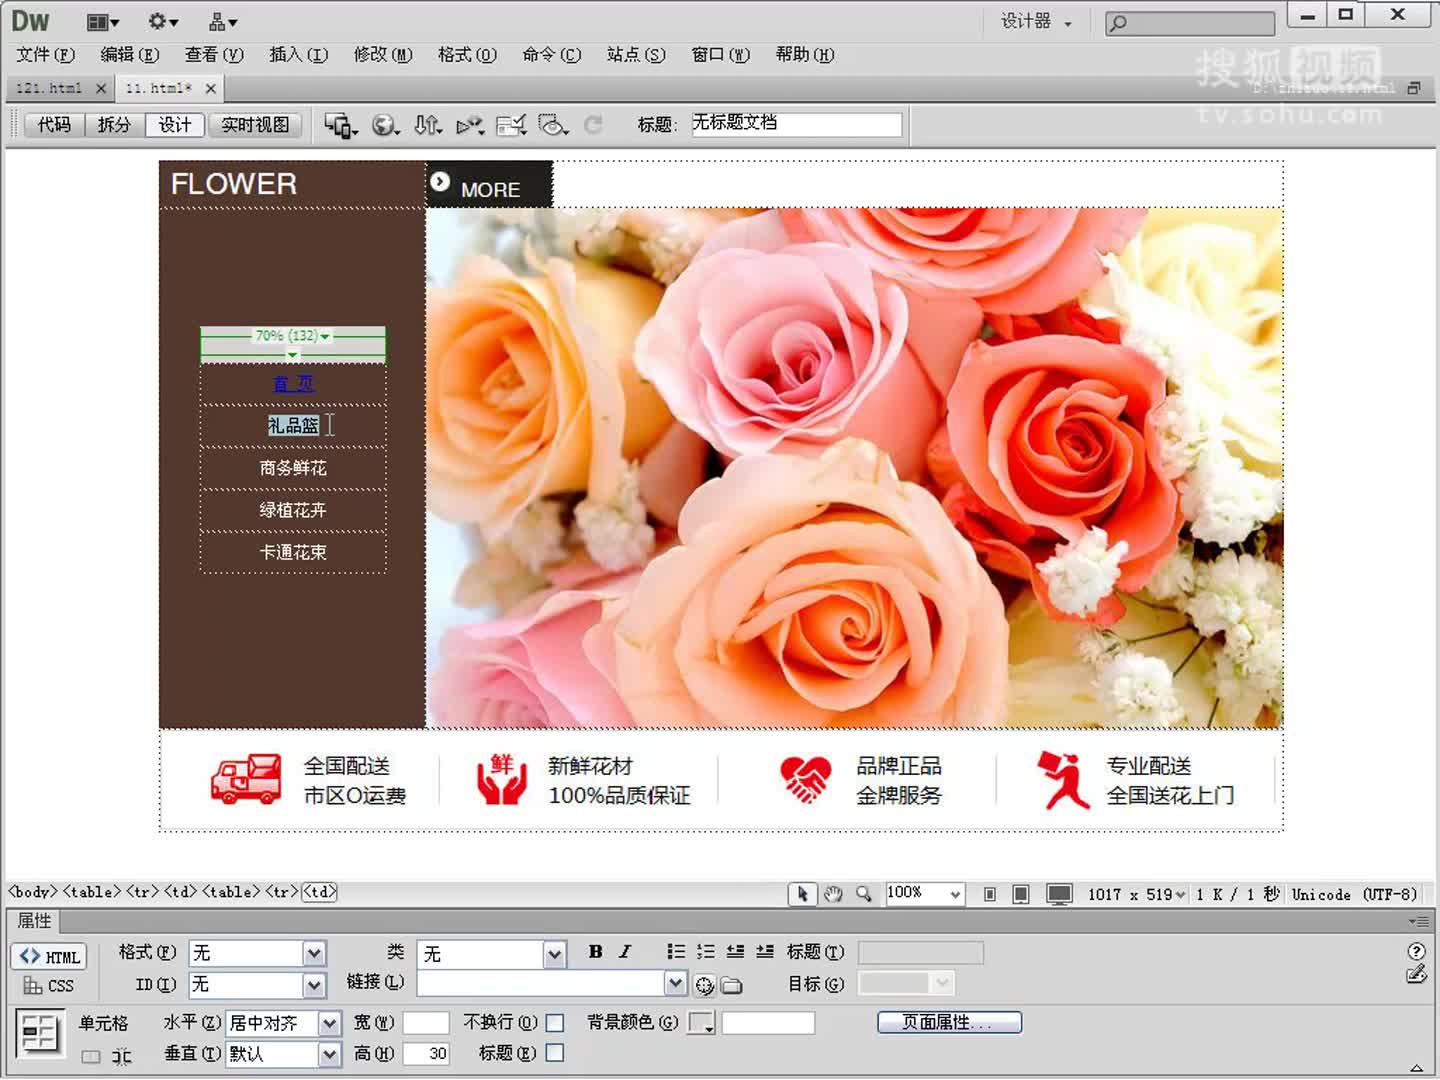This screenshot has height=1080, width=1440.
Task: Click the desktop size window icon
Action: click(x=1059, y=894)
